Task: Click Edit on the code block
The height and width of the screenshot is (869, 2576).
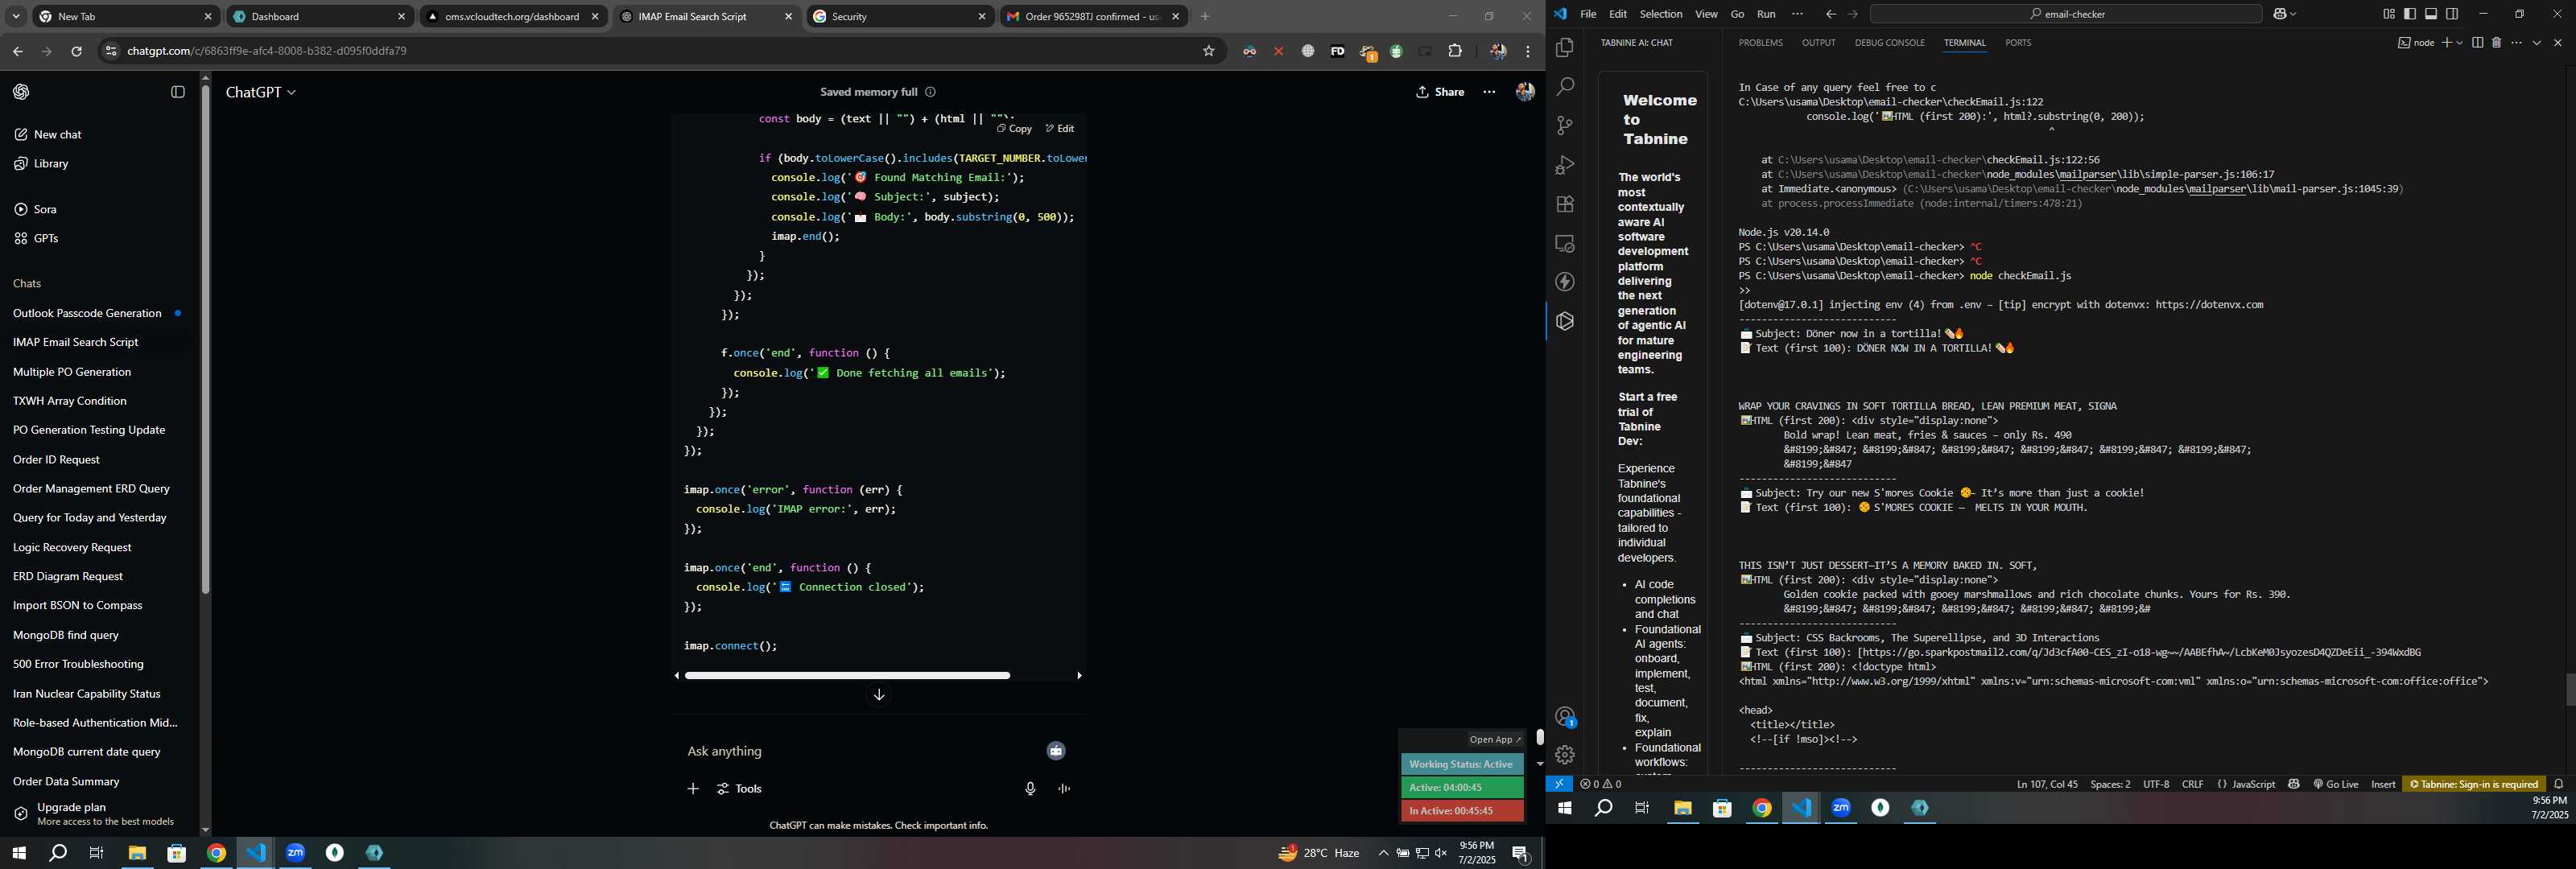Action: (x=1060, y=129)
